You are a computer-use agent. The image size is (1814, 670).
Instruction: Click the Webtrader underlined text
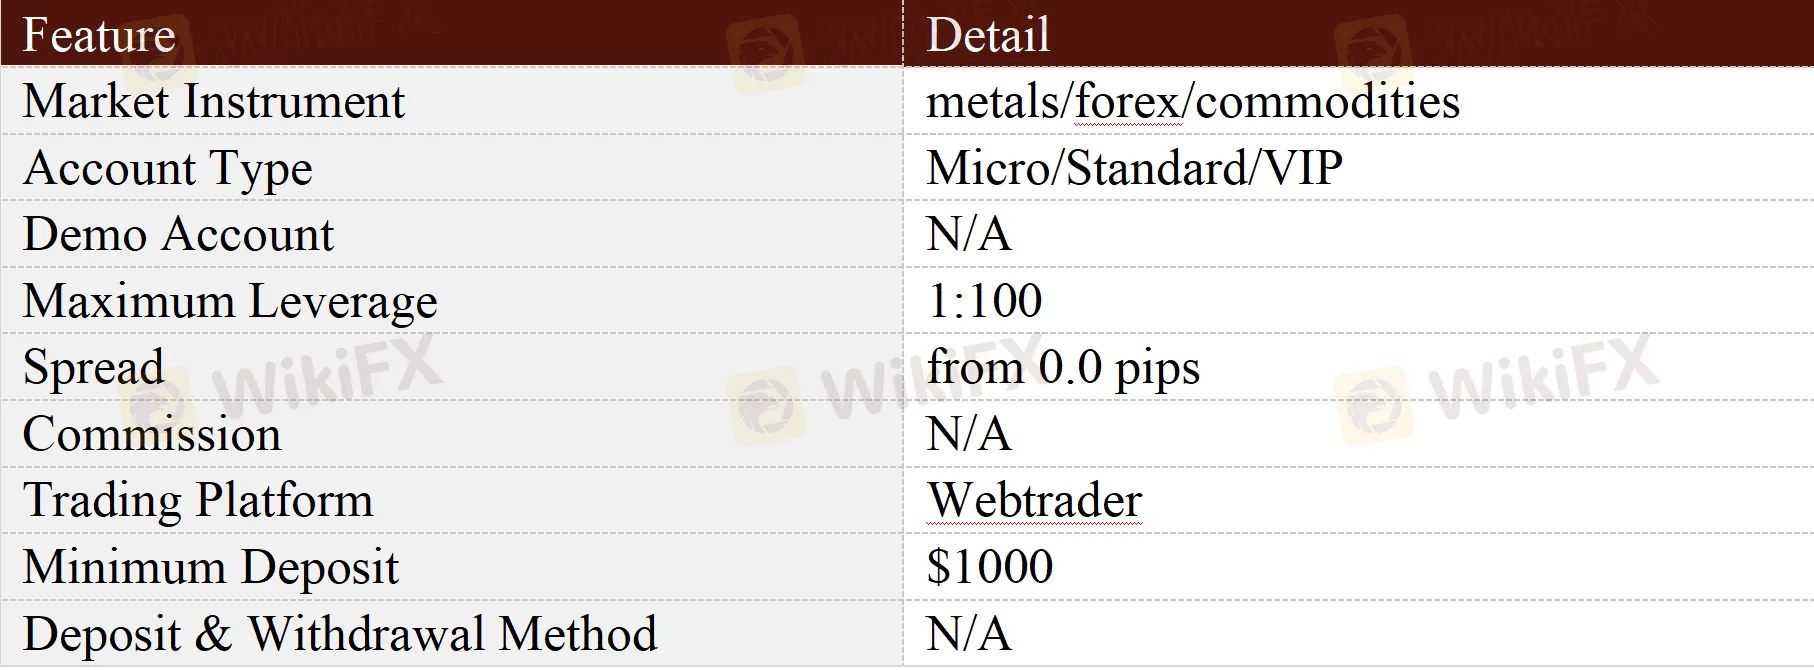(x=1034, y=500)
